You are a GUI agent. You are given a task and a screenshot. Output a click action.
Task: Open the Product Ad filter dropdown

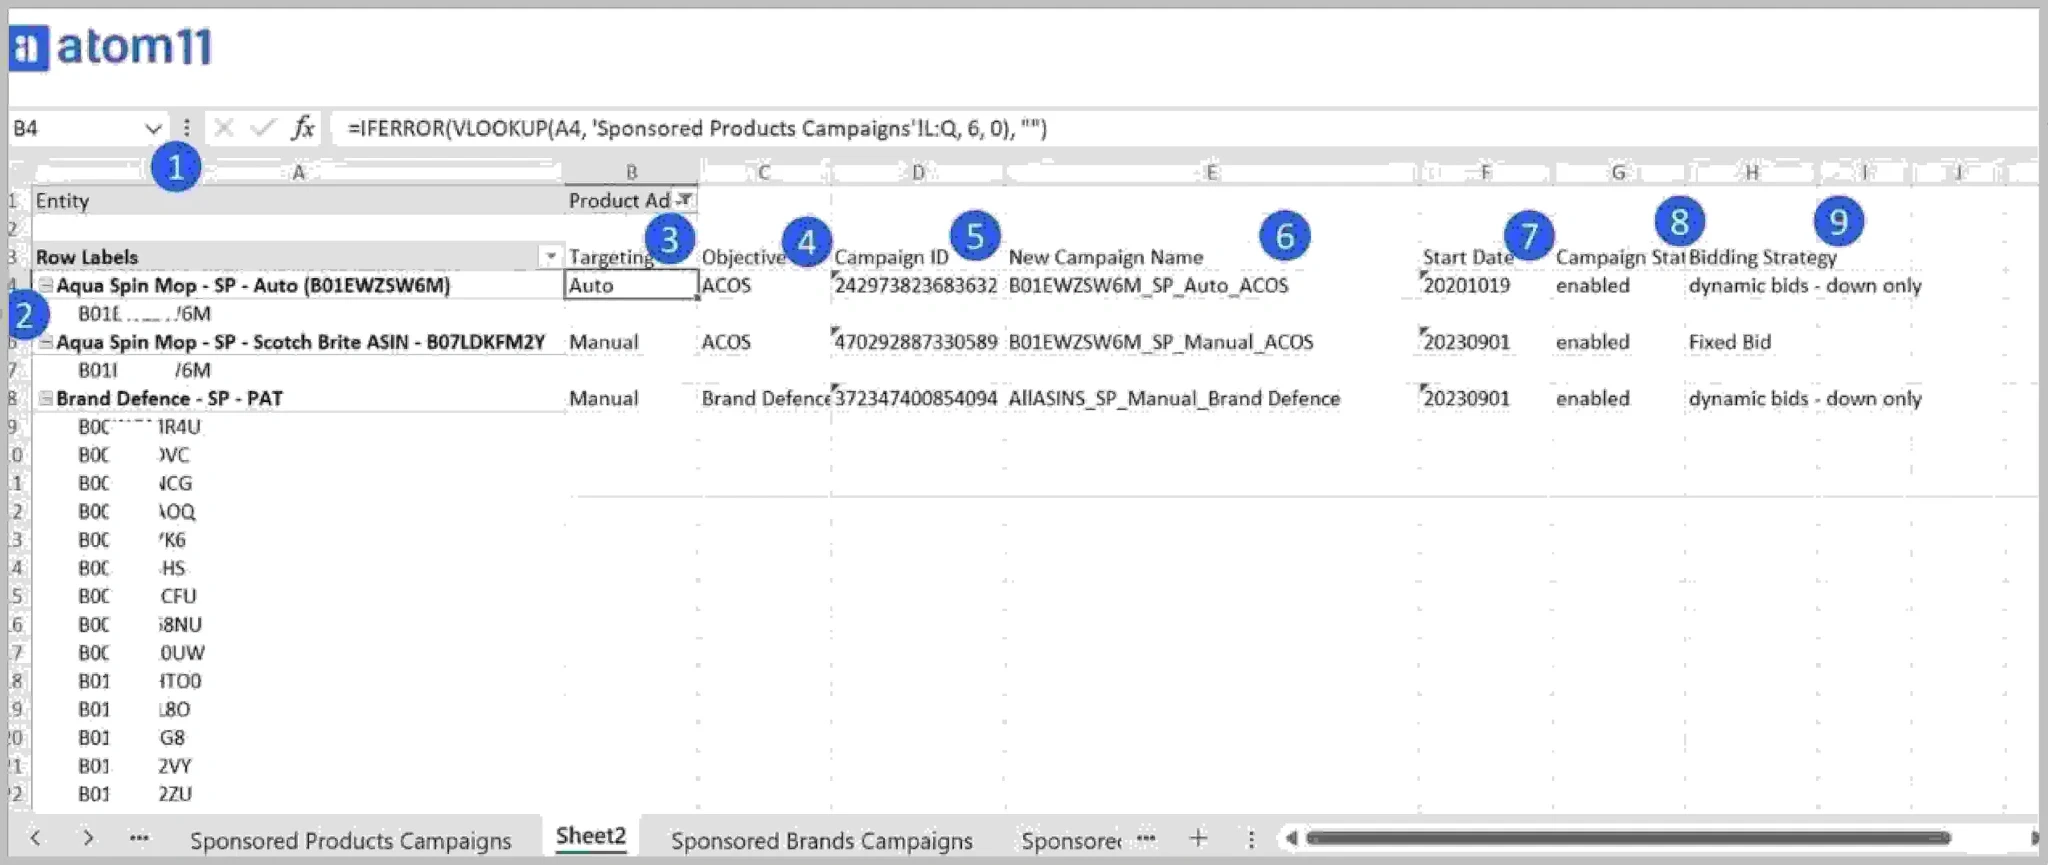[685, 200]
